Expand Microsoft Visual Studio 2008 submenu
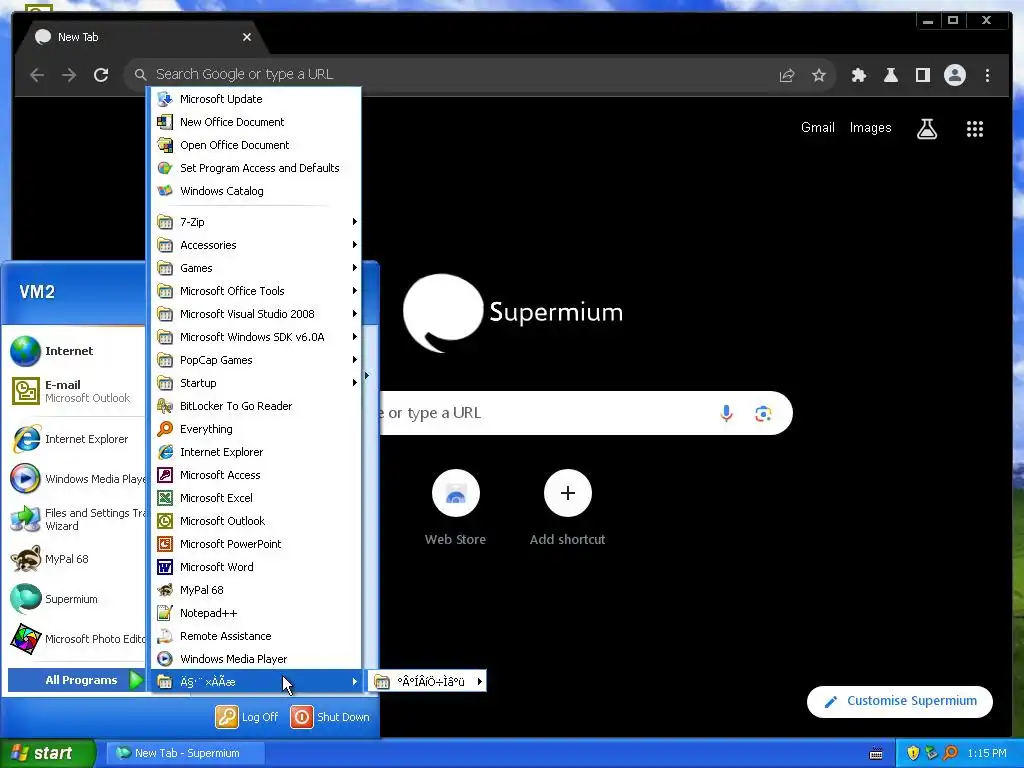 (256, 314)
